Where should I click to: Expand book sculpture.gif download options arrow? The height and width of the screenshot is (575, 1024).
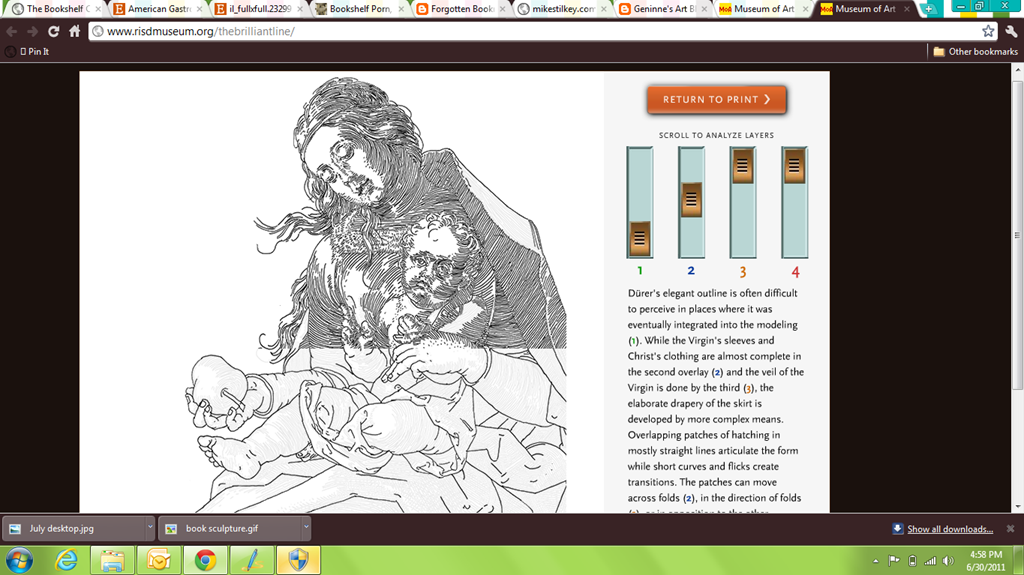tap(306, 527)
